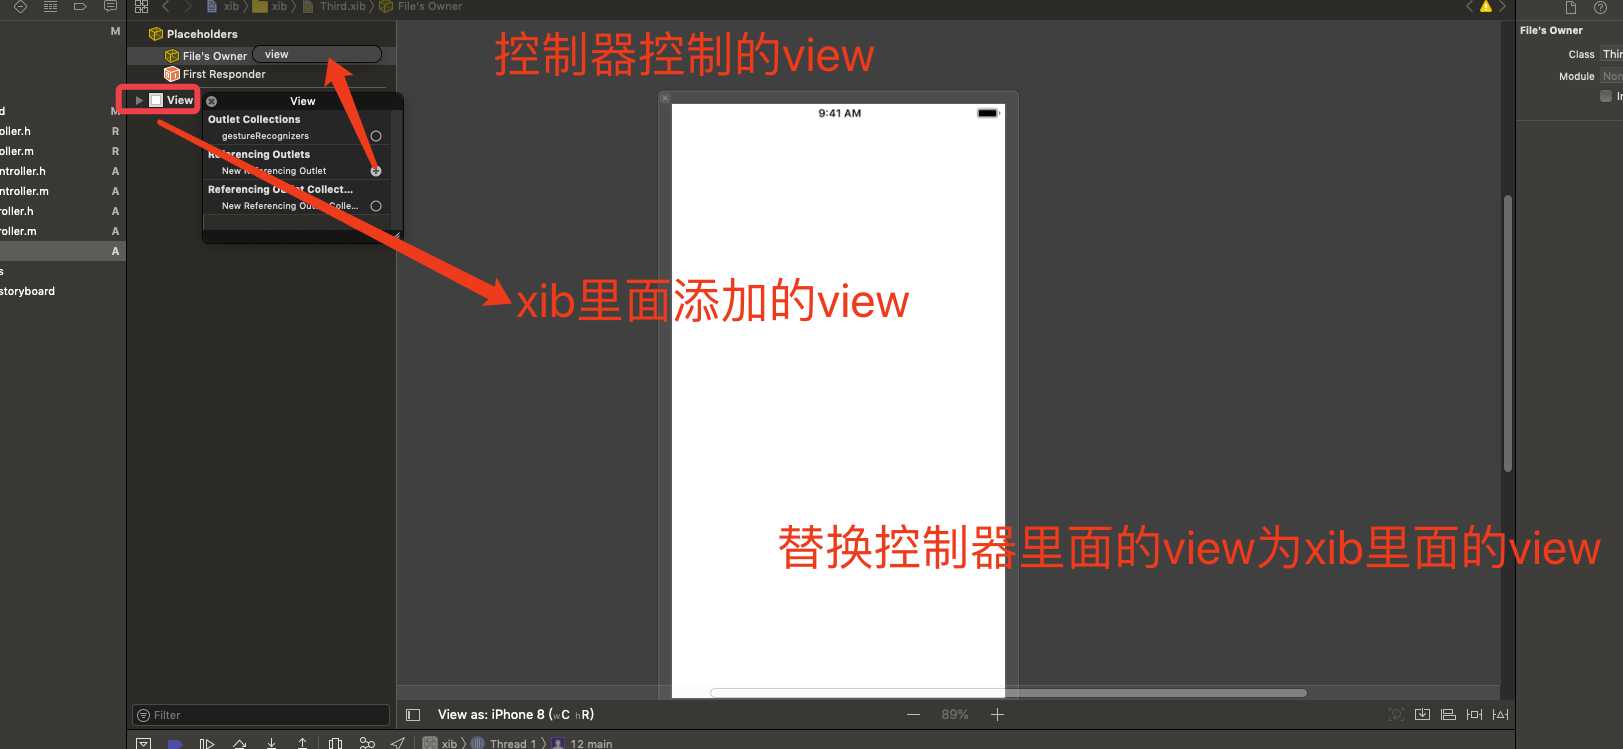
Task: Open the Add New Constraints icon
Action: point(1474,714)
